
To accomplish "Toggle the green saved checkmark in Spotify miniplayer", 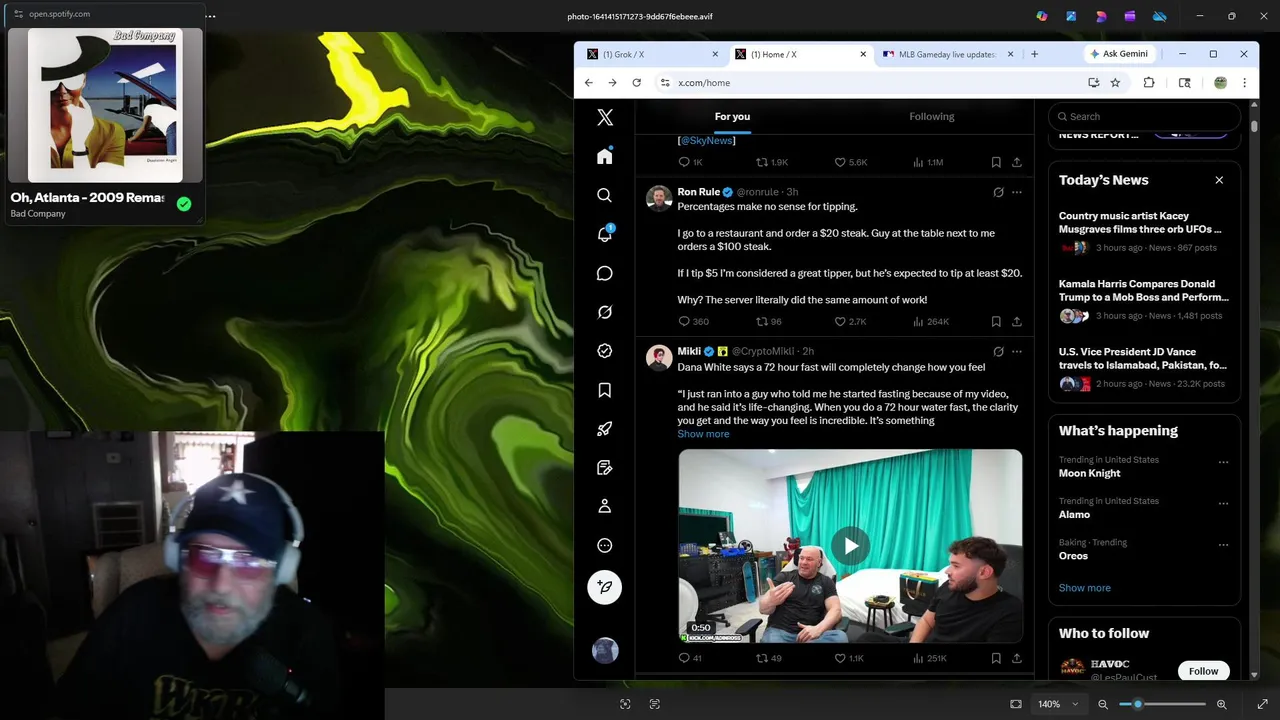I will point(183,204).
